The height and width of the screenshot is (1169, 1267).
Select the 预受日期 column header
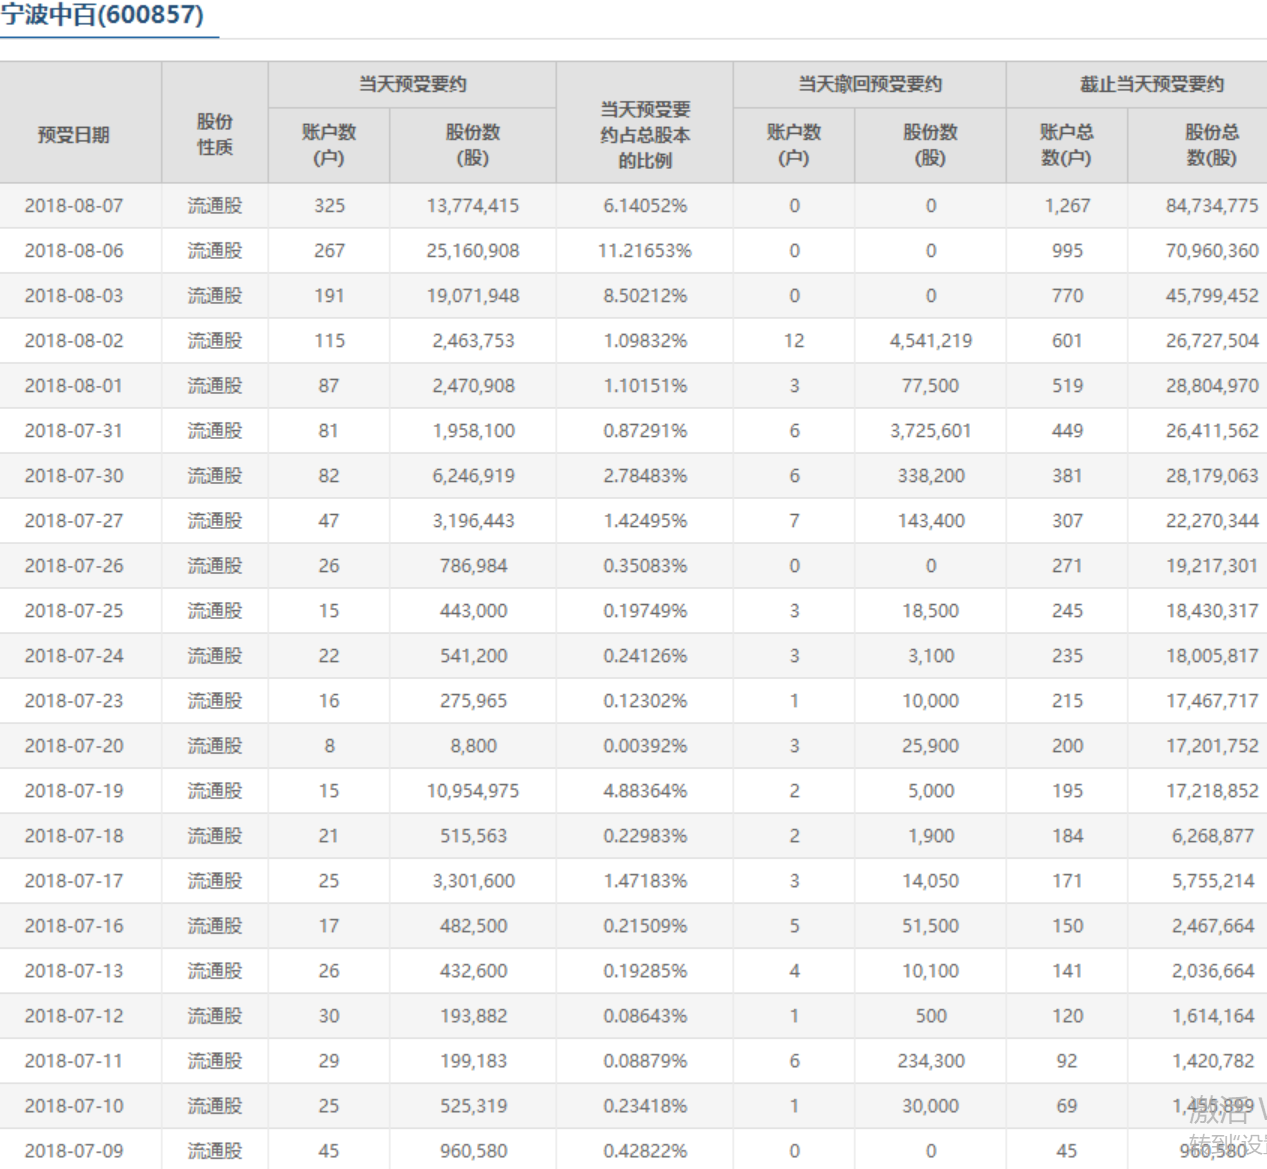(73, 135)
